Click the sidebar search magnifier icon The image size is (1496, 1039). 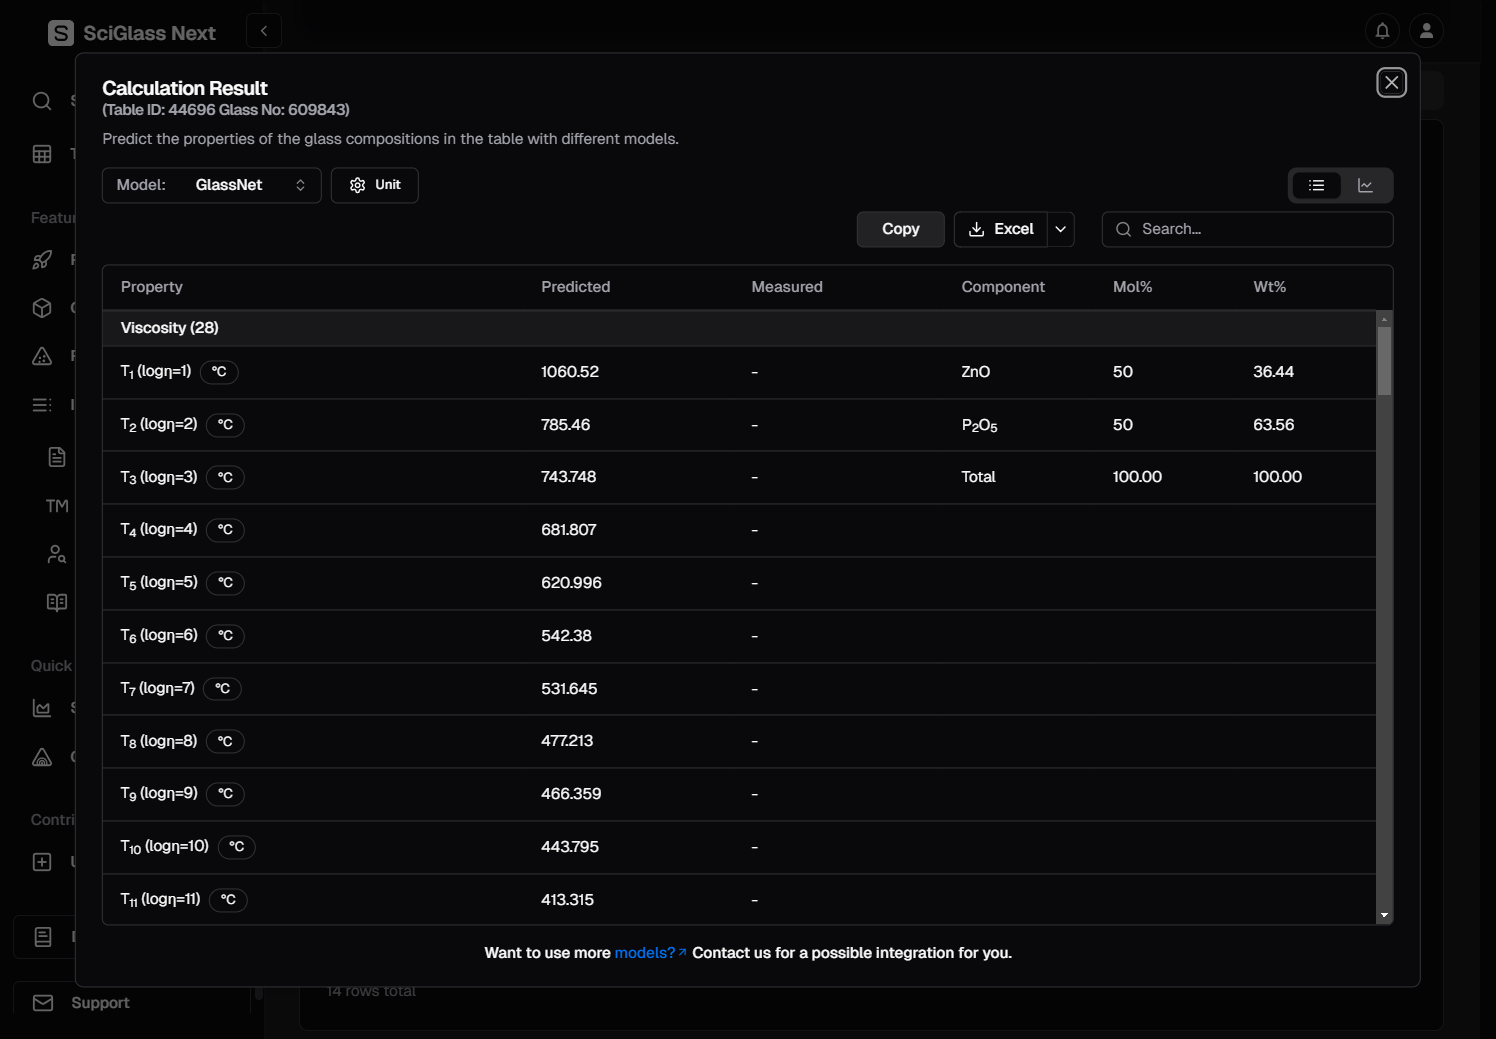42,101
